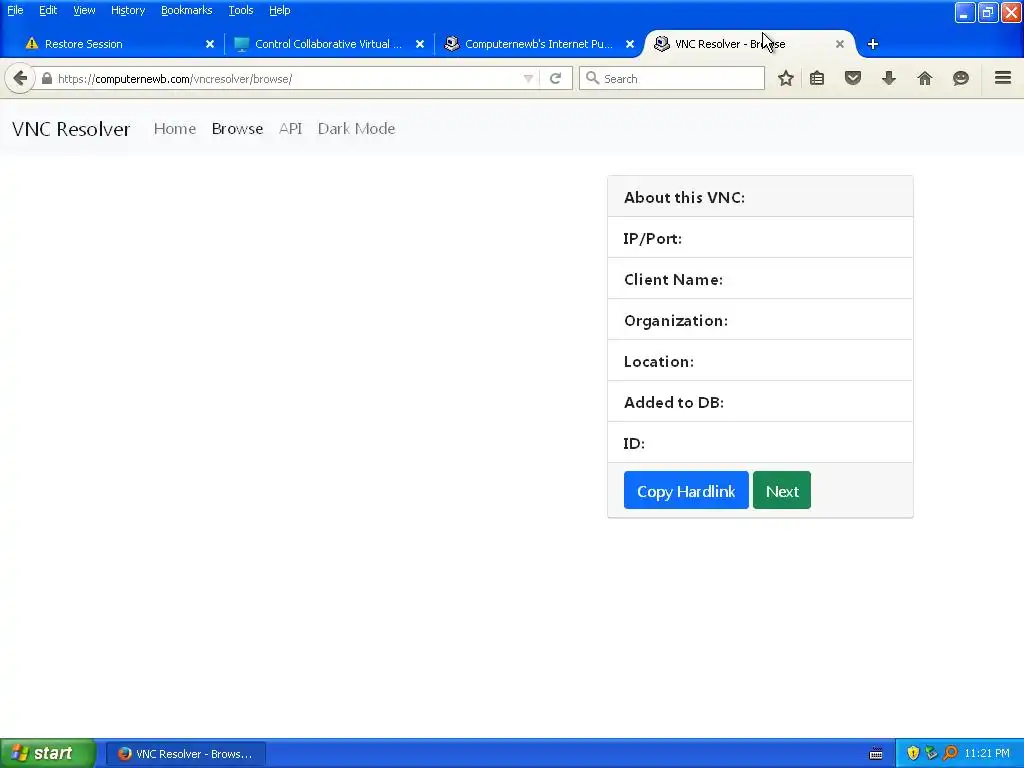
Task: Go to Firefox home page icon
Action: click(x=925, y=79)
